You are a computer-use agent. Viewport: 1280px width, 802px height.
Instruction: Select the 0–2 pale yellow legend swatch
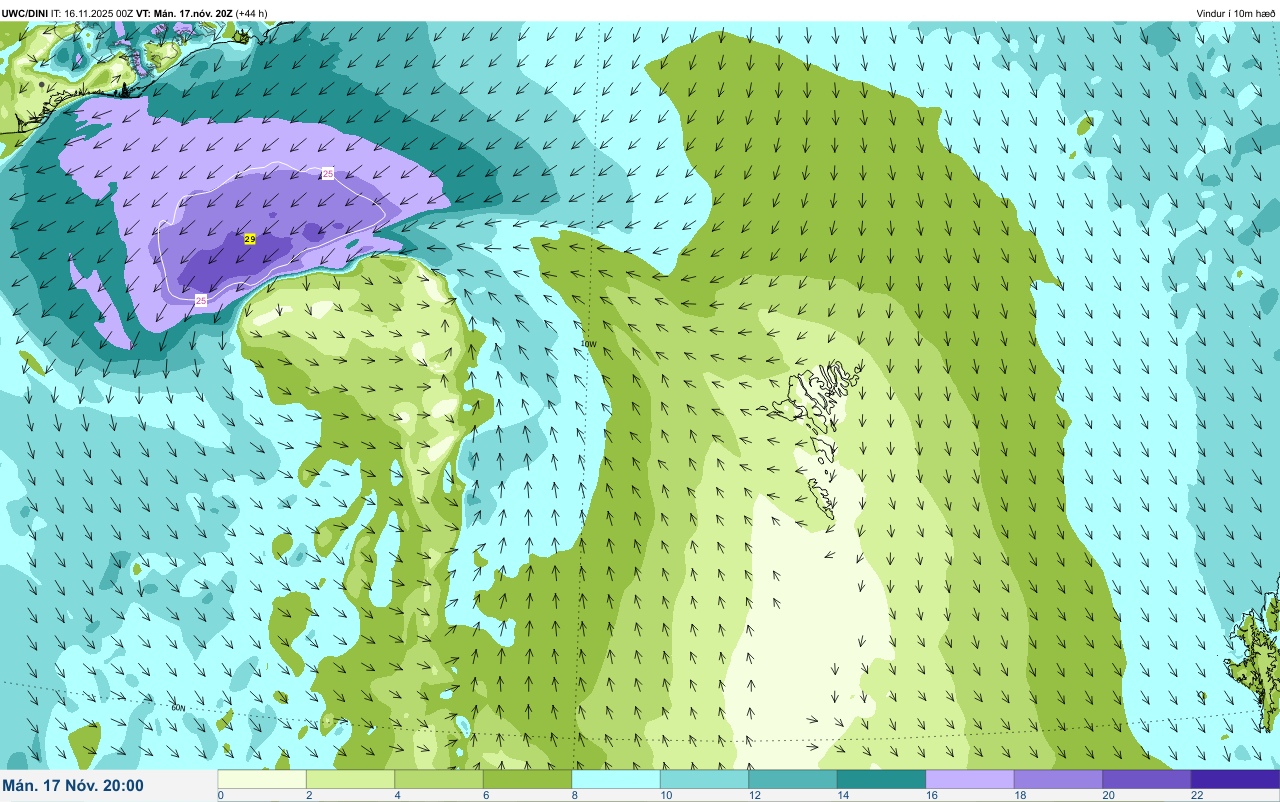(x=262, y=779)
